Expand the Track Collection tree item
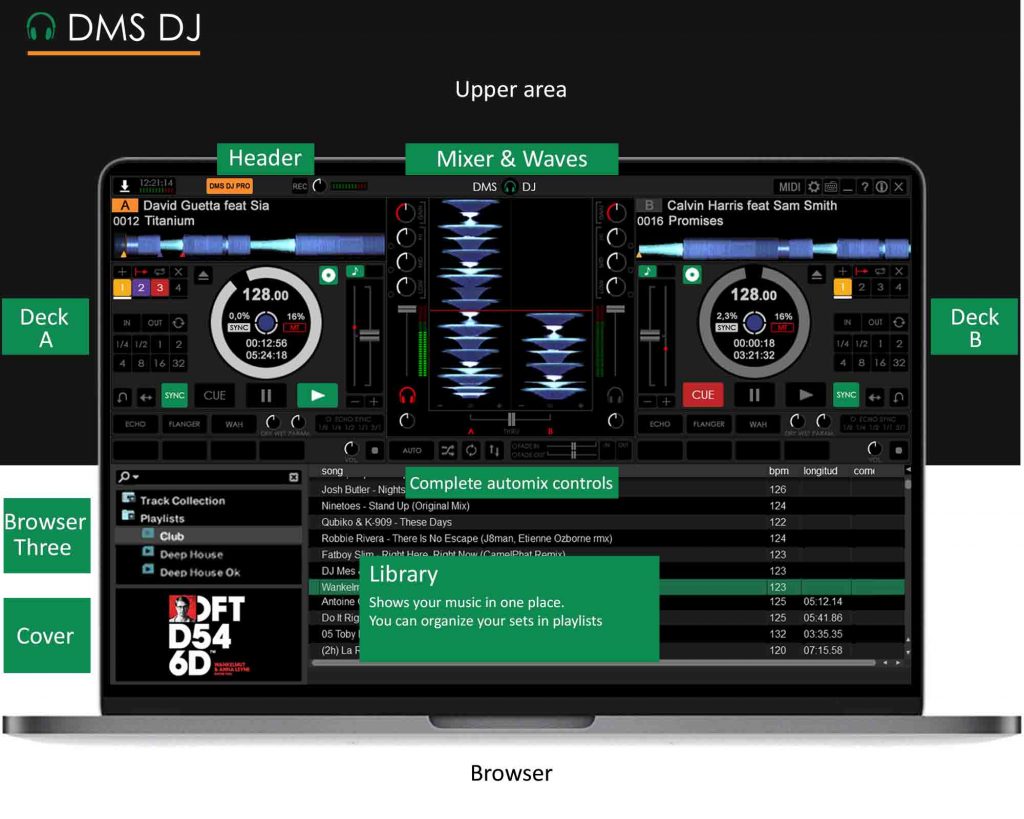 128,499
